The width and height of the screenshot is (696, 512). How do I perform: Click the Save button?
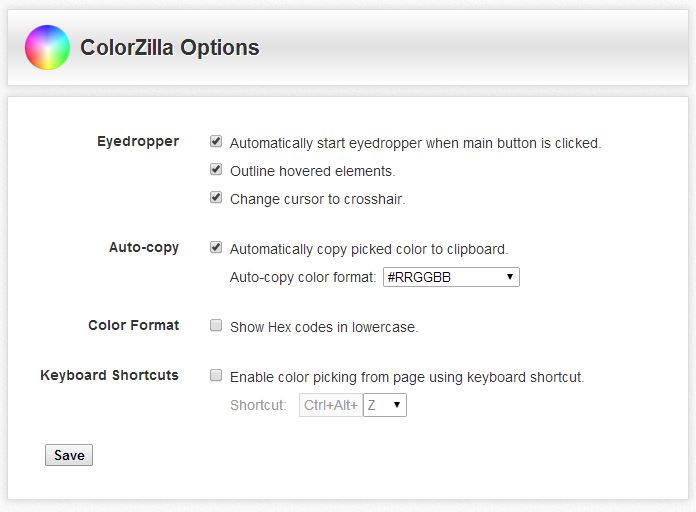[69, 455]
